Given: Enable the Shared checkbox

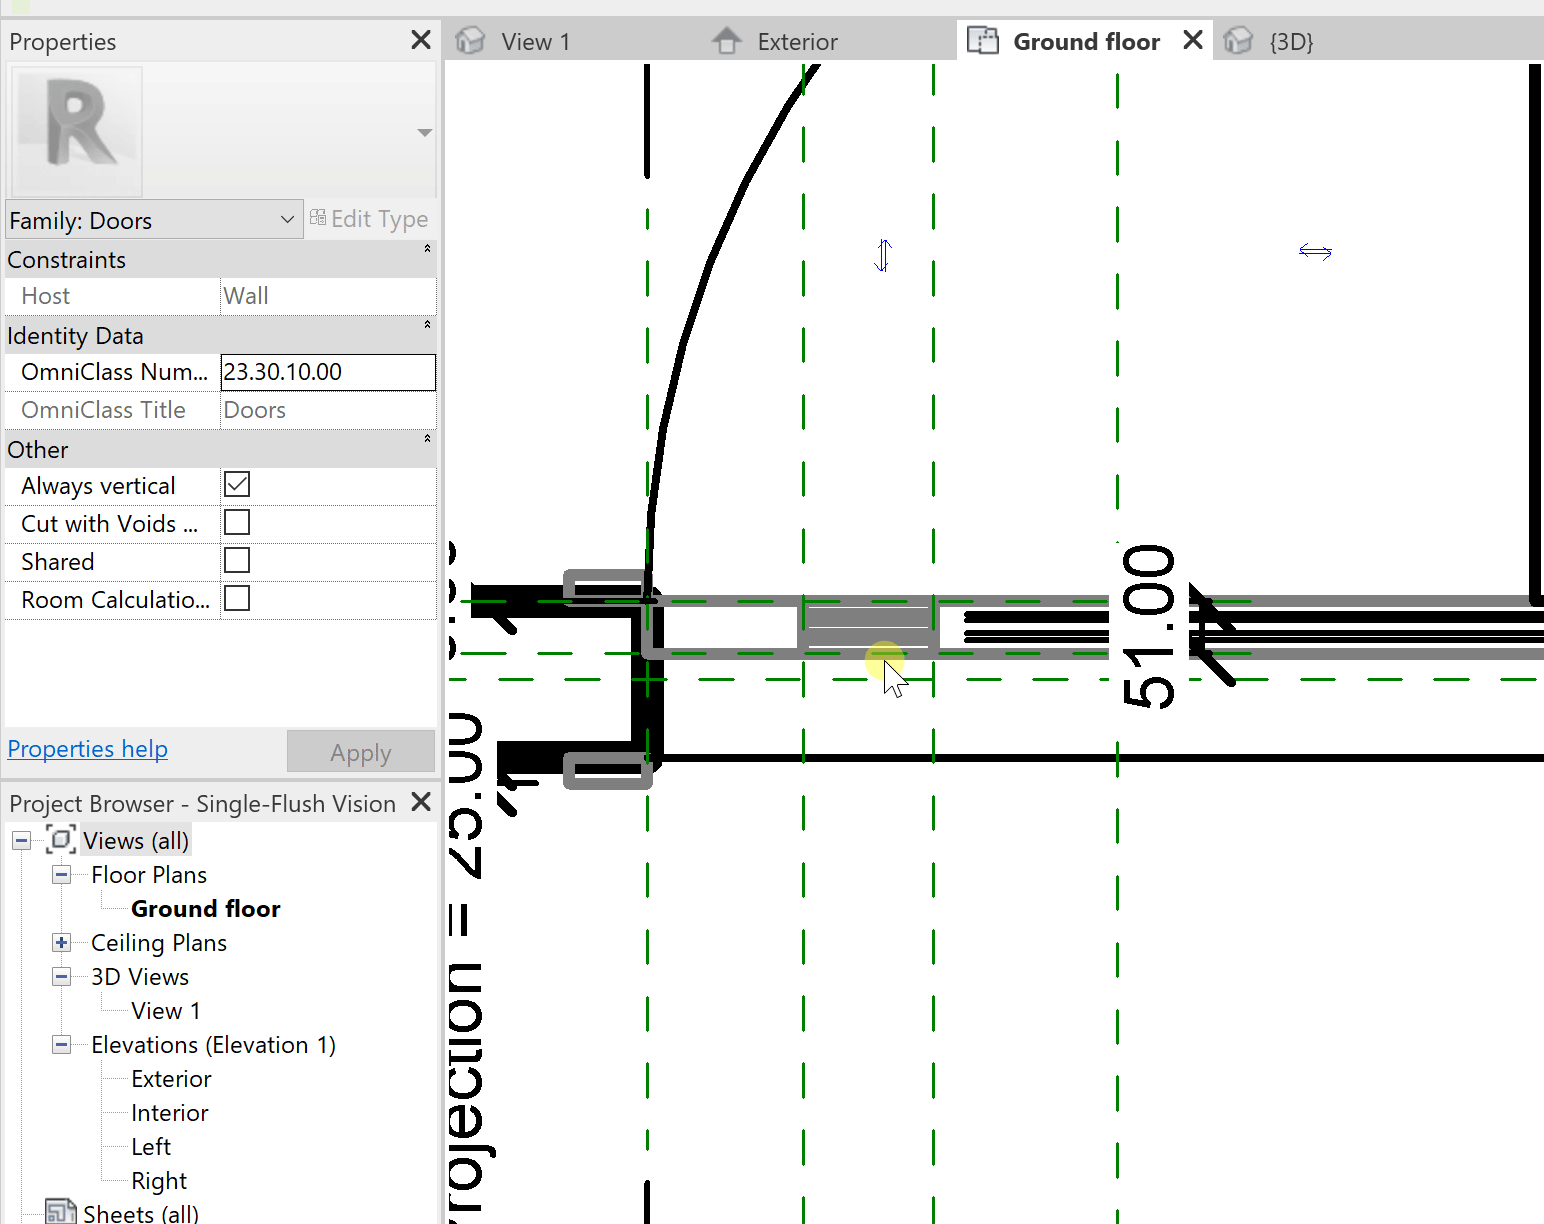Looking at the screenshot, I should [x=237, y=561].
